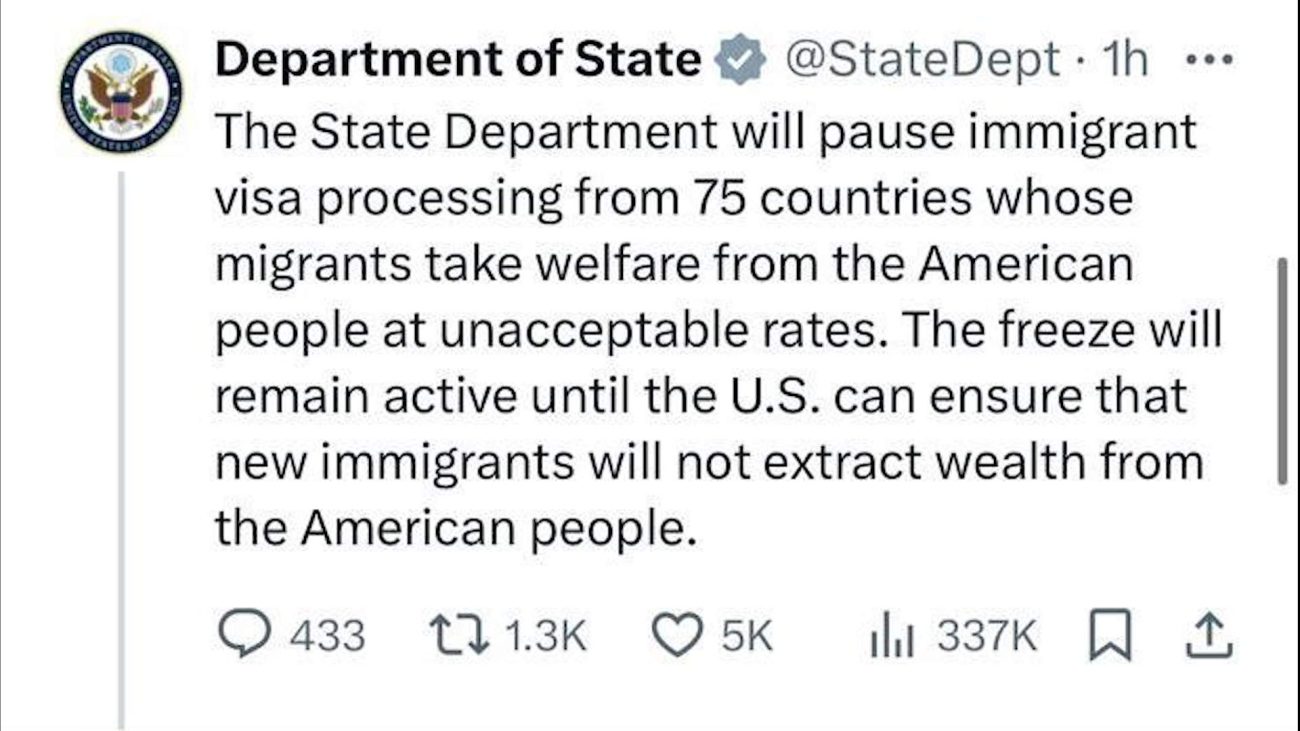
Task: Click the 1h timestamp
Action: tap(1123, 61)
